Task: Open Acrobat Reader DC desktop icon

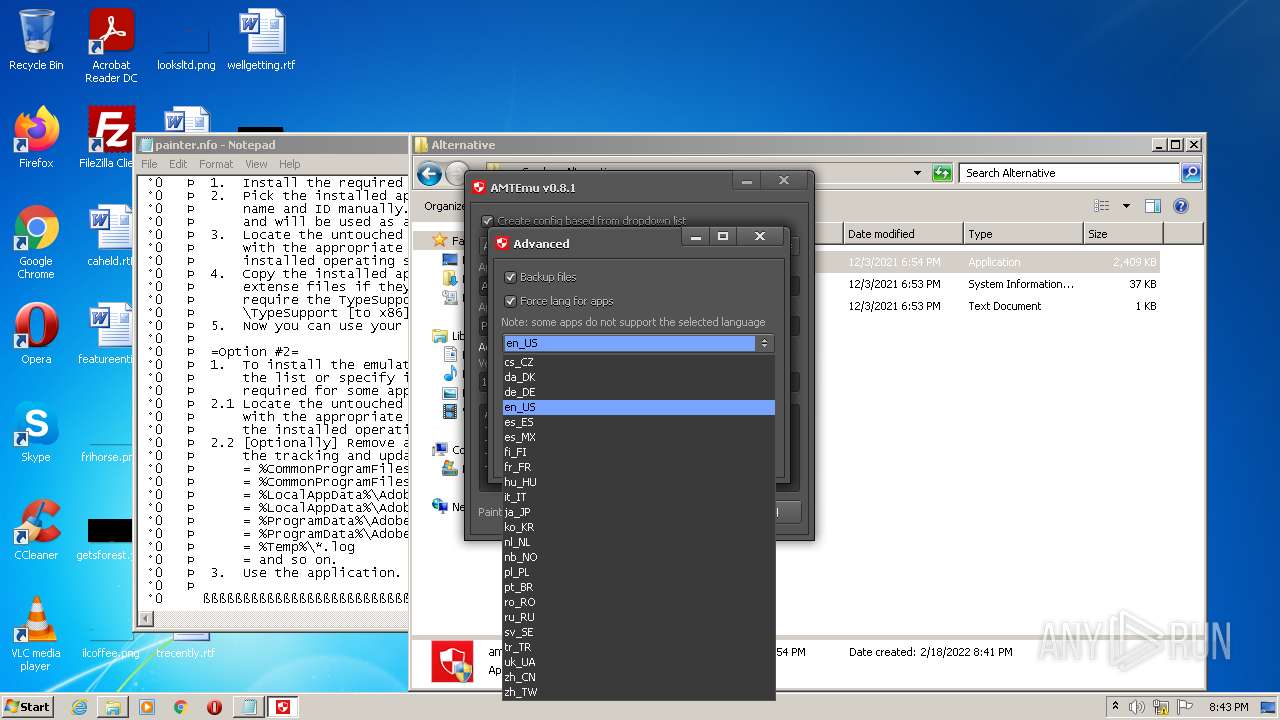Action: pos(111,46)
